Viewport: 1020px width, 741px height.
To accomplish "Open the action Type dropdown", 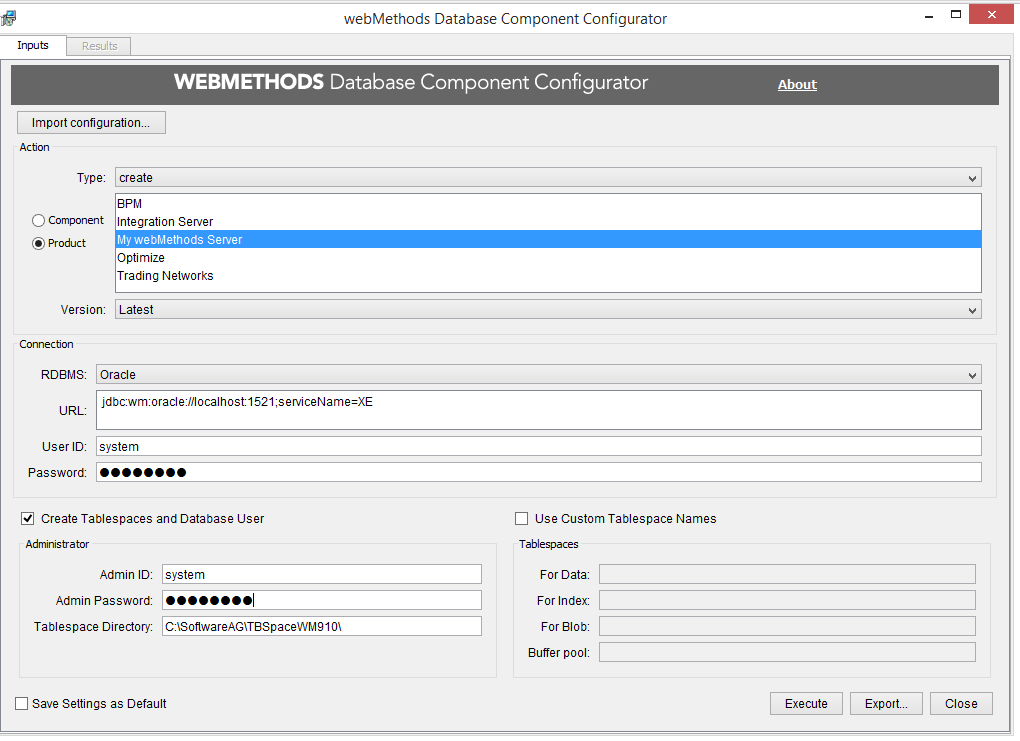I will 548,178.
